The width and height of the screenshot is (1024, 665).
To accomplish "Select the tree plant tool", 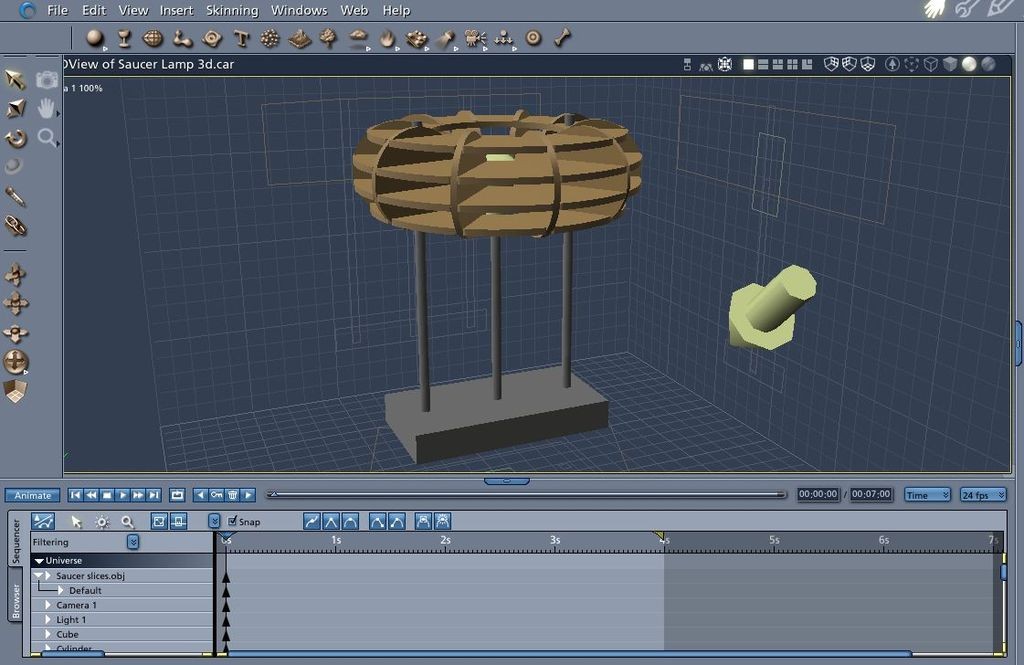I will point(328,39).
